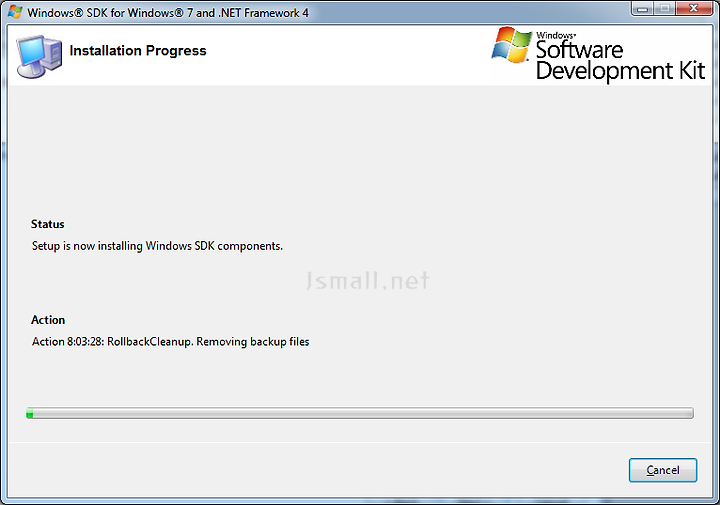The width and height of the screenshot is (720, 505).
Task: Close the SDK setup window
Action: [x=694, y=9]
